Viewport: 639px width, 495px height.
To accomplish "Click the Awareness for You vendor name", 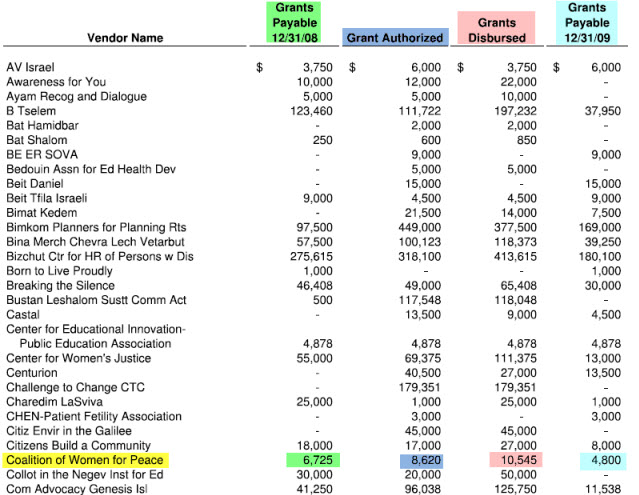I will coord(56,82).
